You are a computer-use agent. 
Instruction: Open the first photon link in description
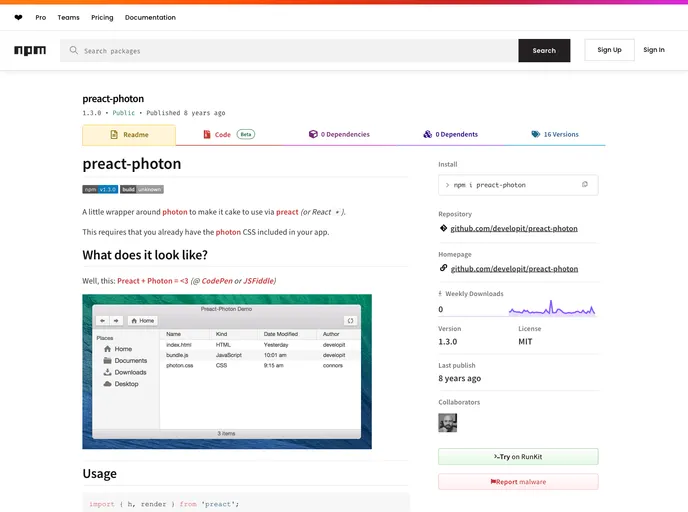point(175,212)
